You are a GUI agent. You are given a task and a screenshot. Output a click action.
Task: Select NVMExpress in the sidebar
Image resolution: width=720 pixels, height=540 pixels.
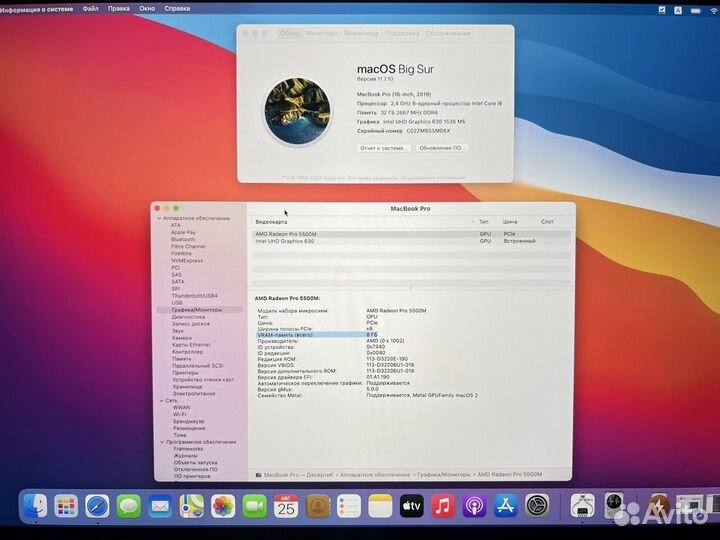coord(187,261)
